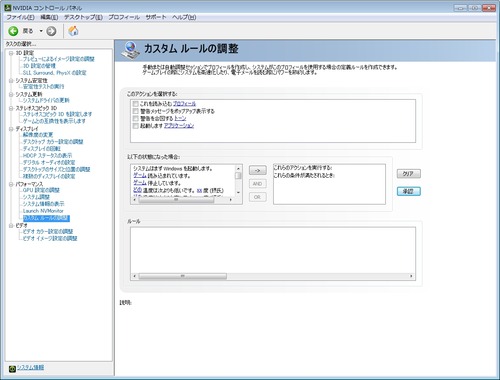Collapse the 3D 設定 tree node

click(x=11, y=53)
